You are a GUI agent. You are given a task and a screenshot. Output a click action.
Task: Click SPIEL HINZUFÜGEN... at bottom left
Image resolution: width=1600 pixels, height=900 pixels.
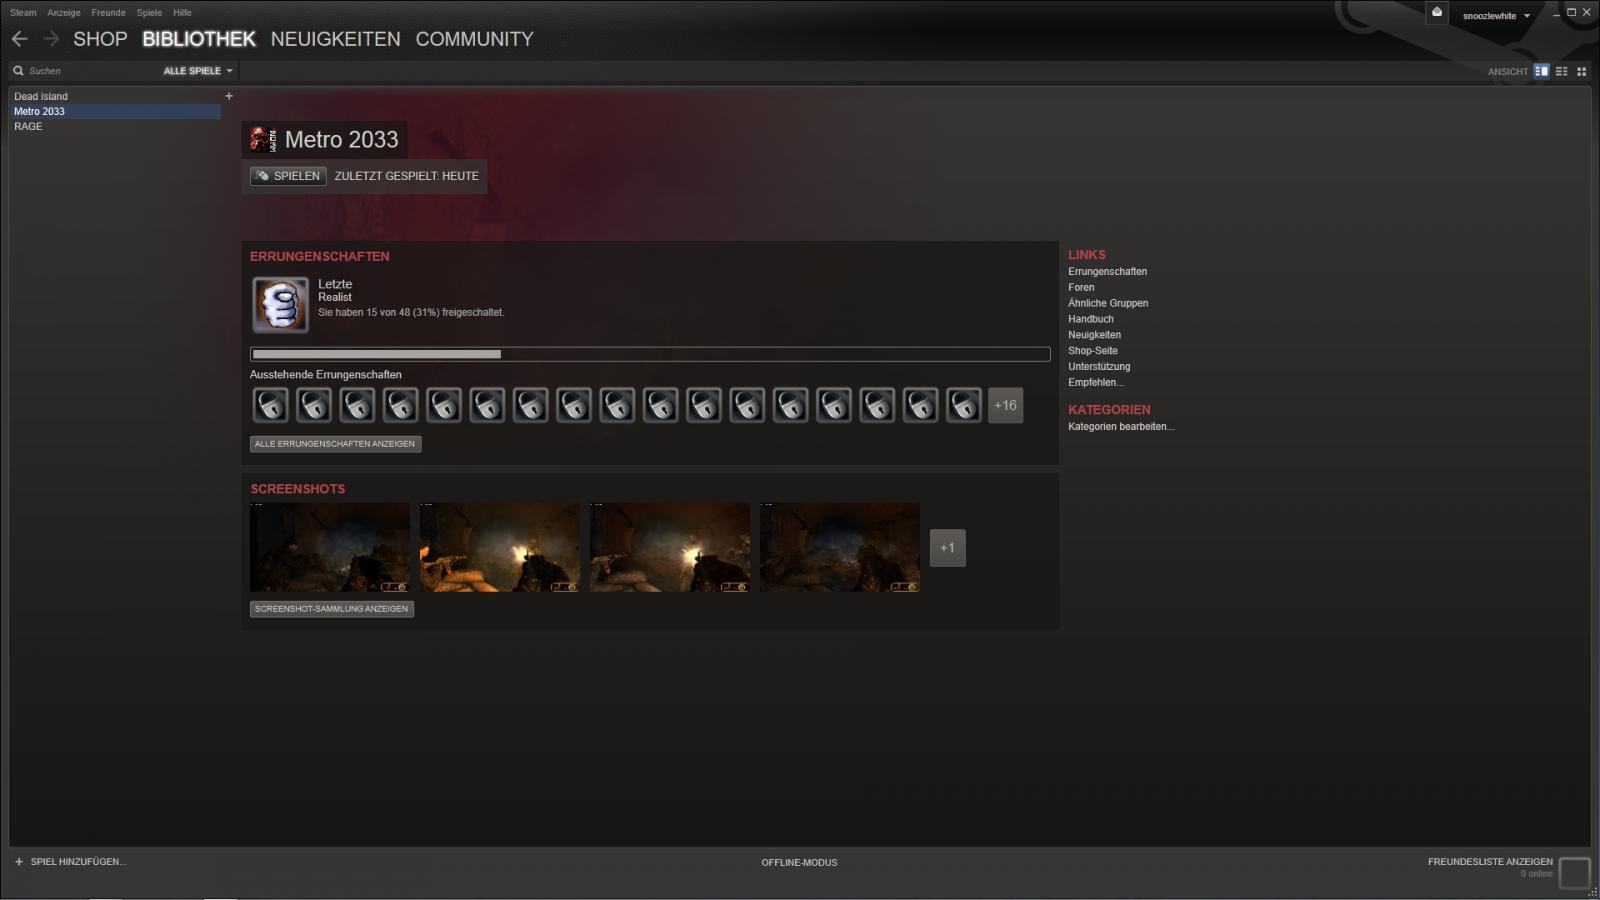[x=70, y=862]
